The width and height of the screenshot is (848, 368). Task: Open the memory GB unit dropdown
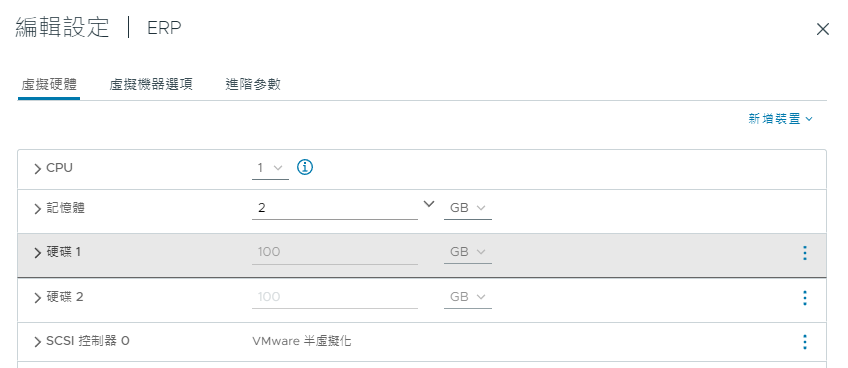point(468,208)
